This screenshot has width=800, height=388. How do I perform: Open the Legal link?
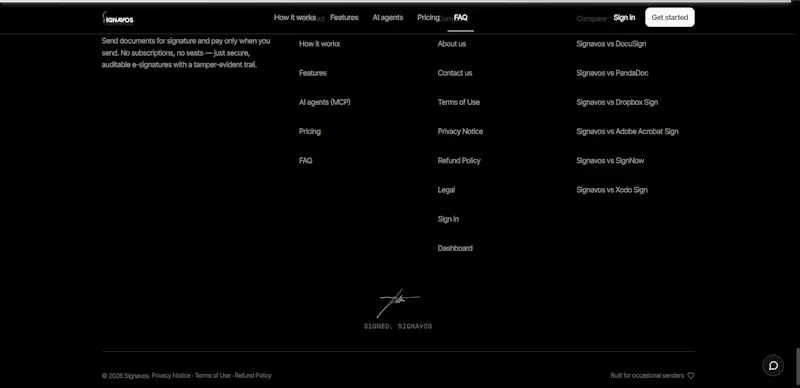pyautogui.click(x=446, y=190)
